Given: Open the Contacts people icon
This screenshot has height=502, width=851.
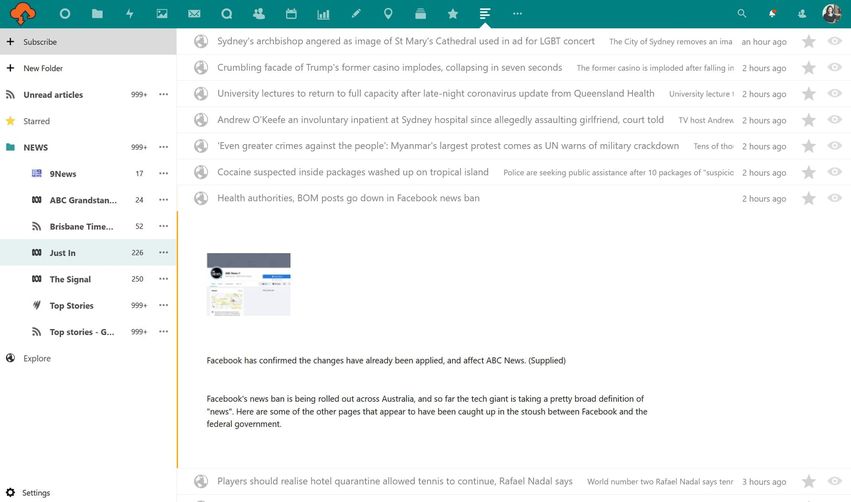Looking at the screenshot, I should pos(259,14).
